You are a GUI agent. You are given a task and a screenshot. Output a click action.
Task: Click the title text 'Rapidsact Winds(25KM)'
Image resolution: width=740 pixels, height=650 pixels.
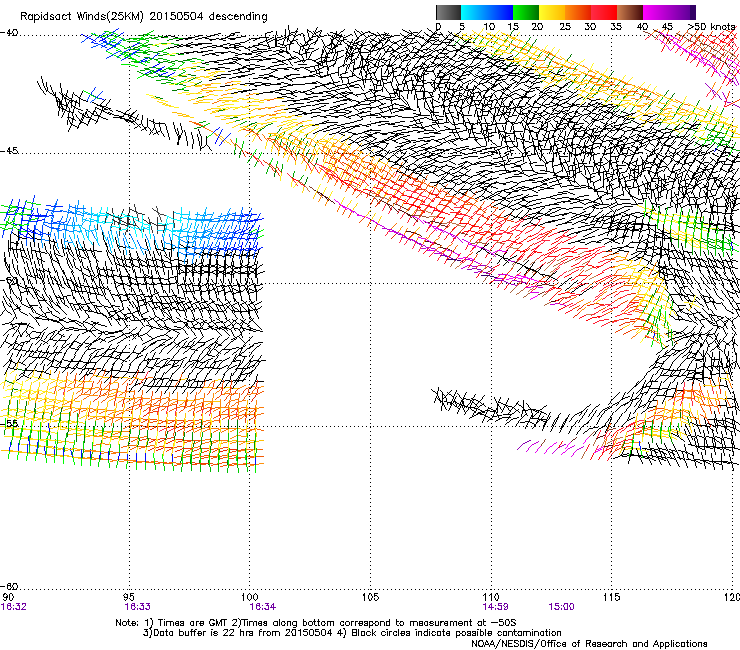point(81,17)
